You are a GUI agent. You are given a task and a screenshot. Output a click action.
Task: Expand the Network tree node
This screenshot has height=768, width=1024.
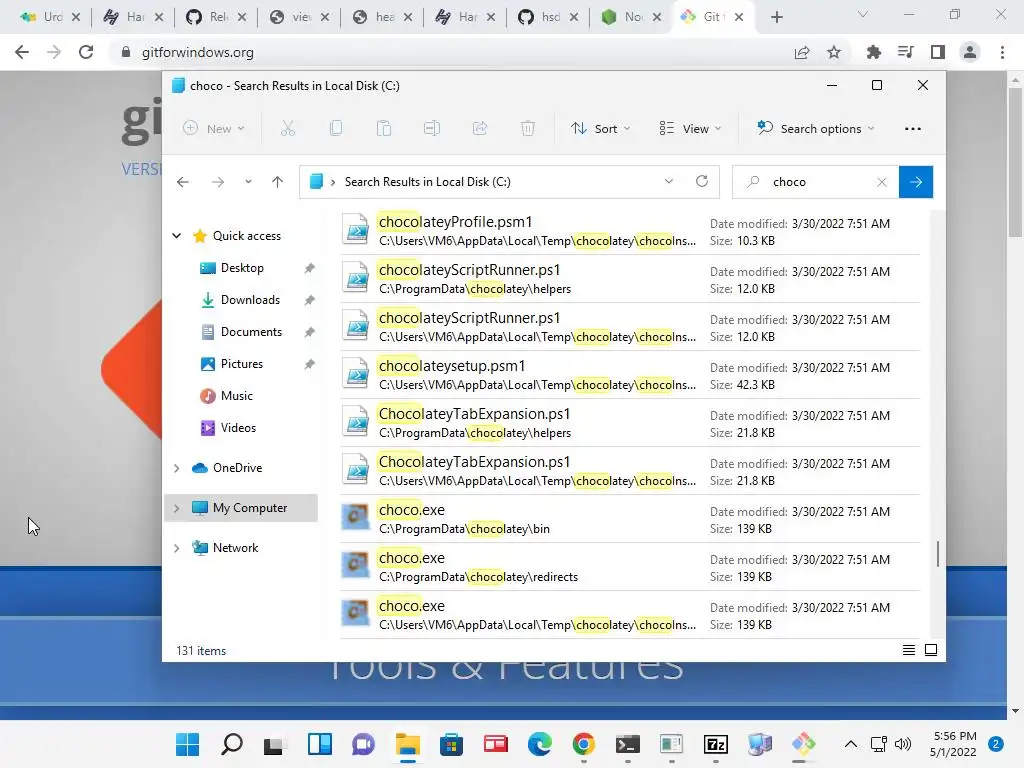[176, 548]
